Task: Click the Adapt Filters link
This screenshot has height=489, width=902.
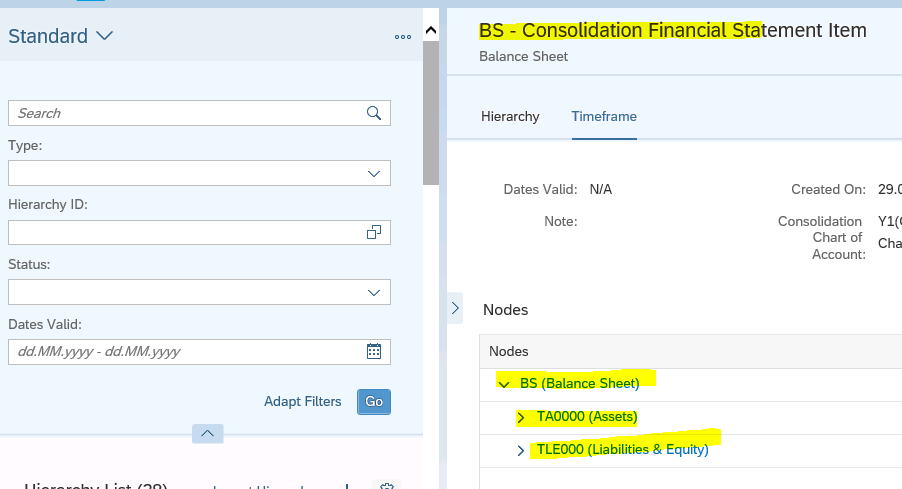Action: [x=302, y=402]
